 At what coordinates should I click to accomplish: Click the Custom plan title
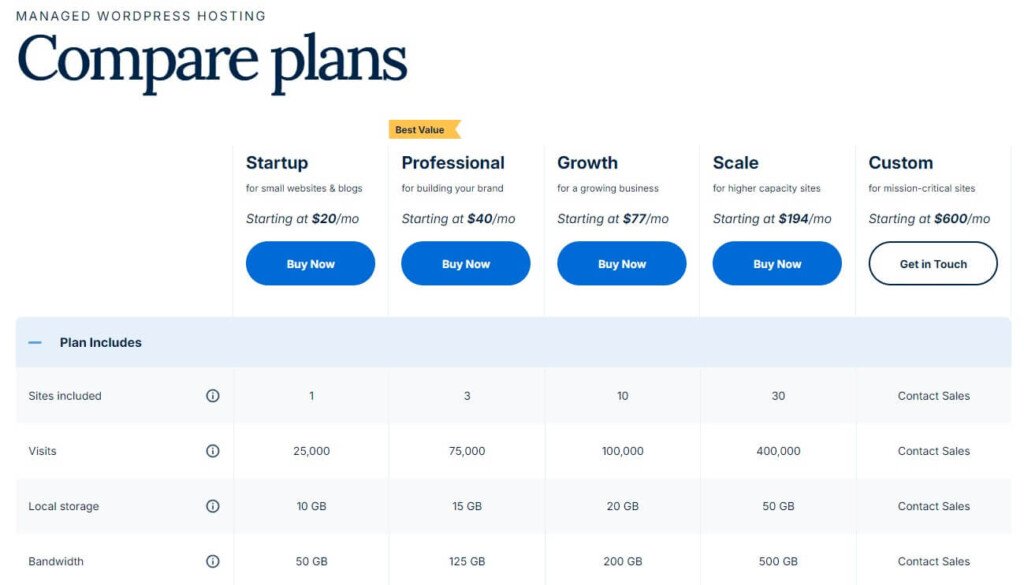[901, 163]
